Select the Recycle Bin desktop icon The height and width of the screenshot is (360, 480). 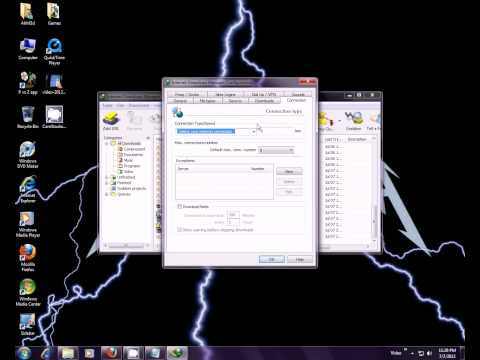click(x=28, y=117)
